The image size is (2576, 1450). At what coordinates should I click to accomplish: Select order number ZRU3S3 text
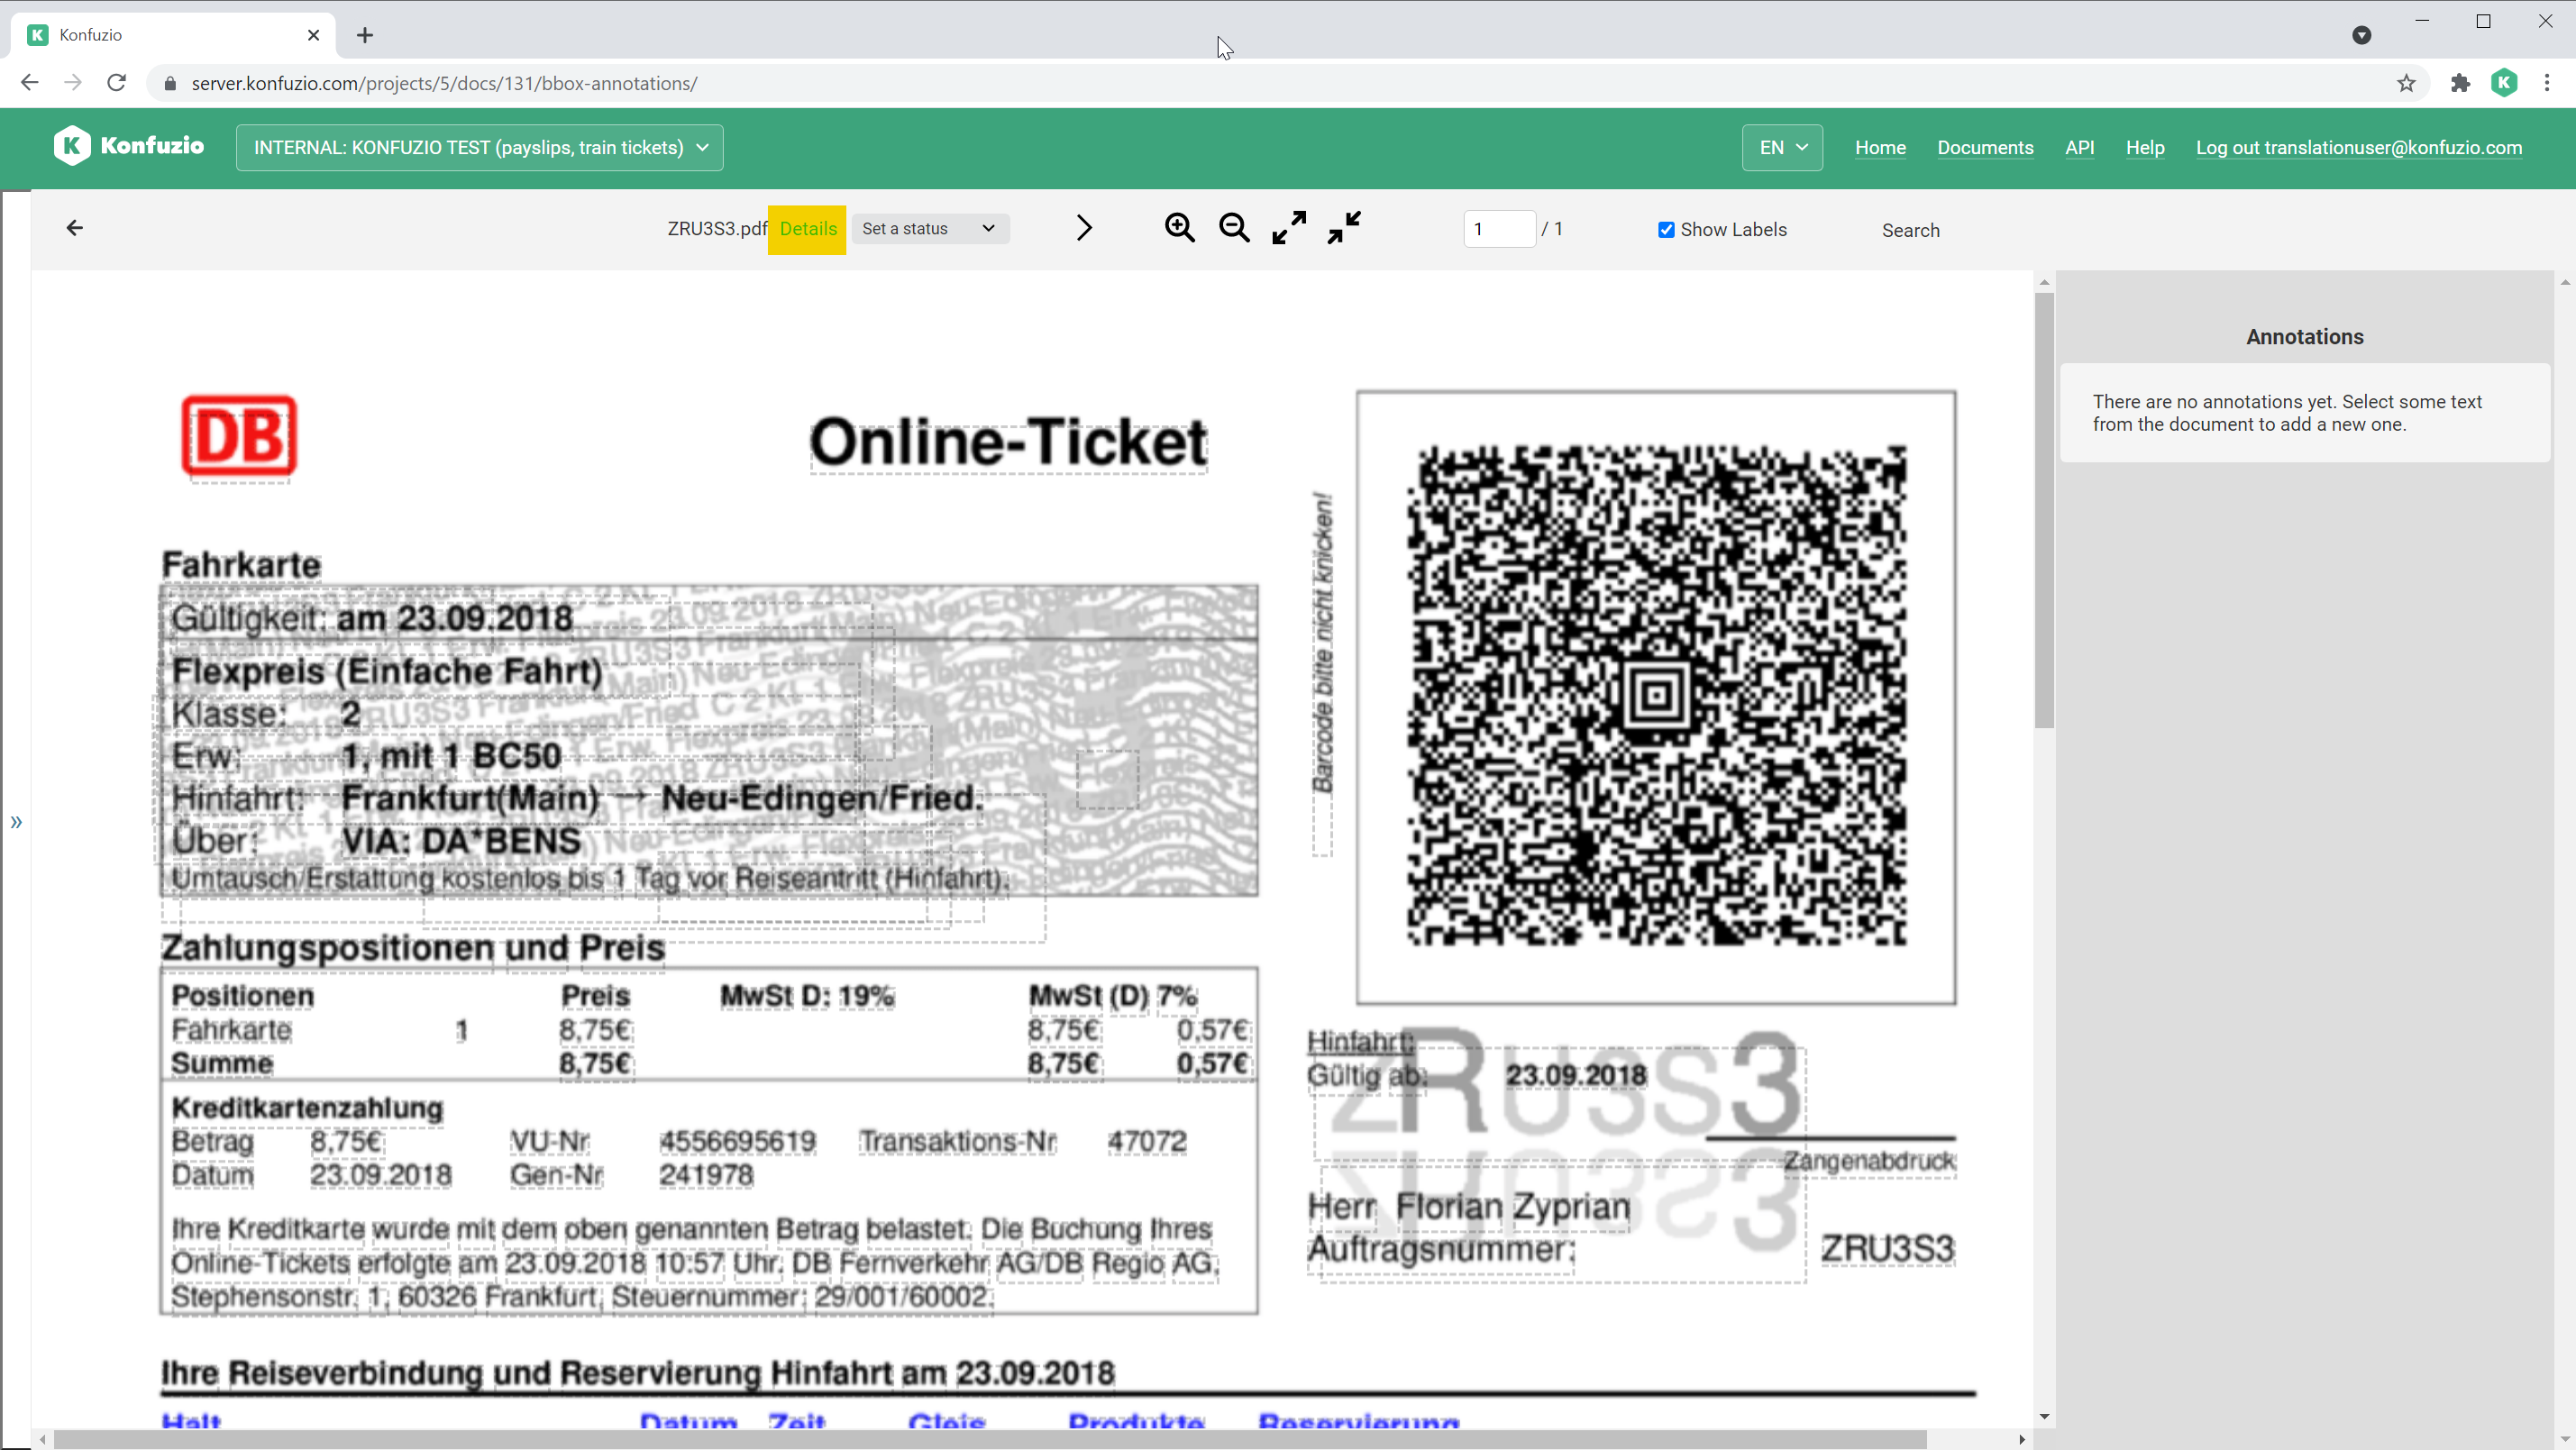tap(1887, 1249)
